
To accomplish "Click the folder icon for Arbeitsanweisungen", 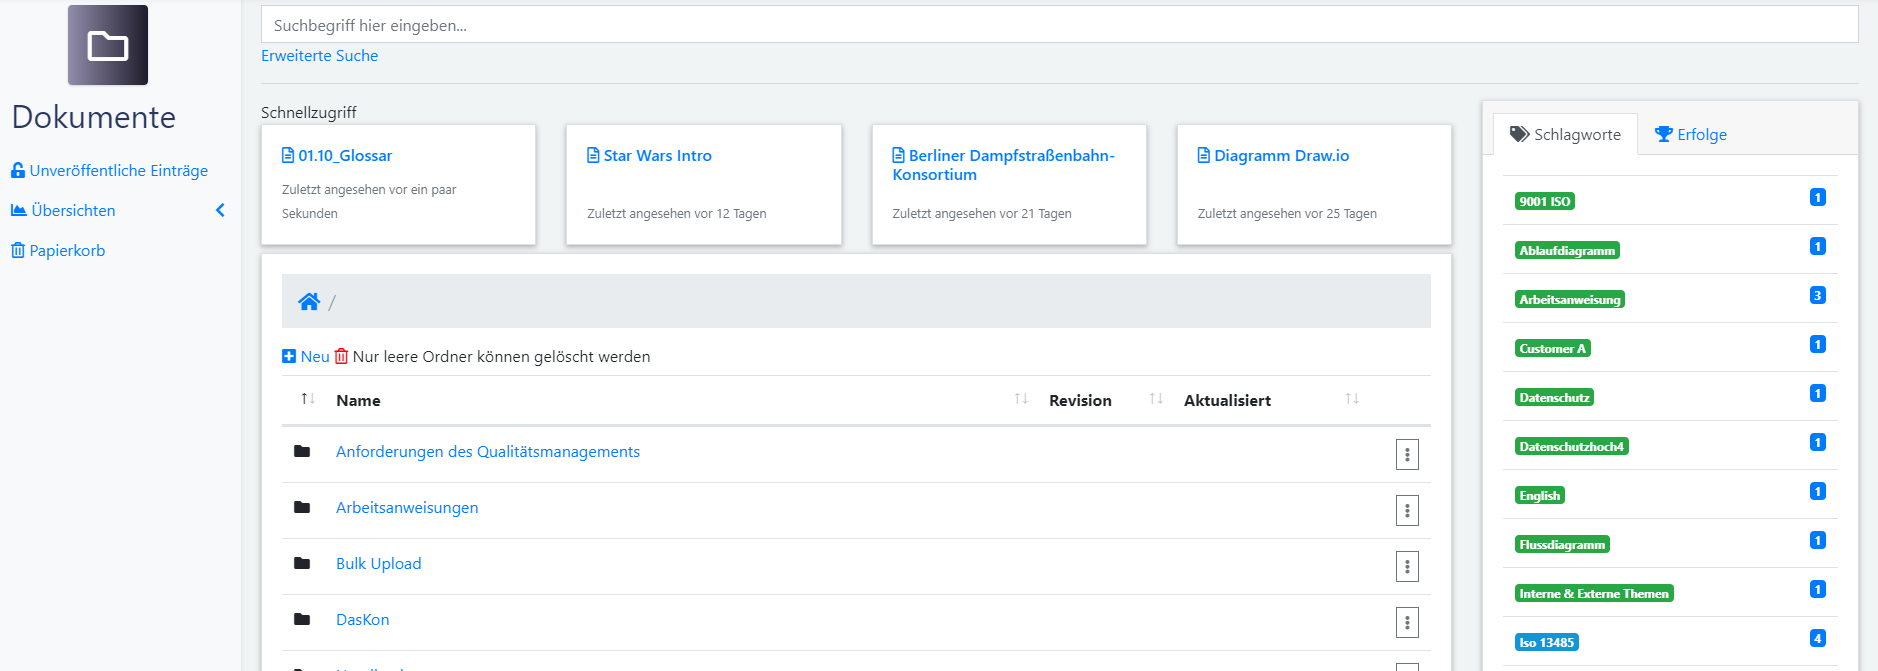I will click(x=302, y=507).
